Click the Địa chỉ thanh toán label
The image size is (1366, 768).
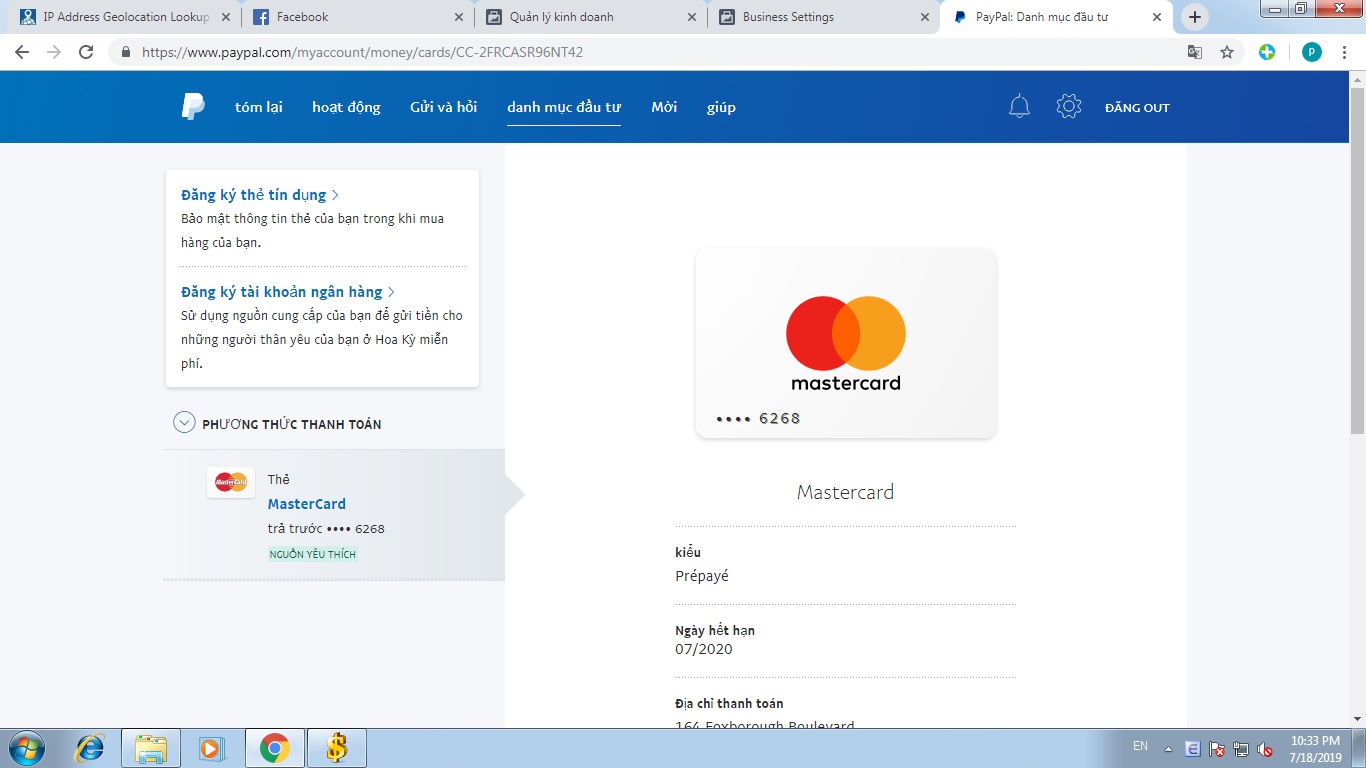tap(730, 704)
